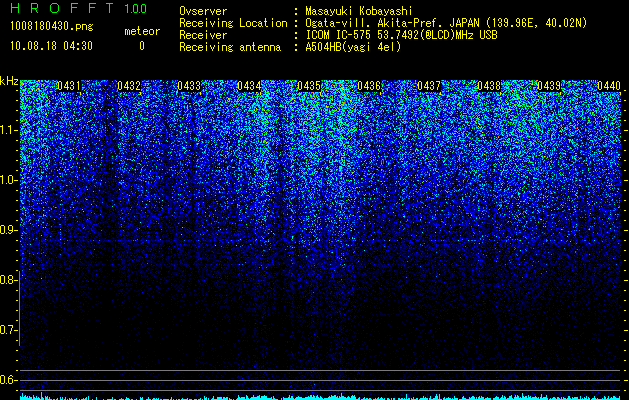Click the 1.0 frequency axis label

8,181
